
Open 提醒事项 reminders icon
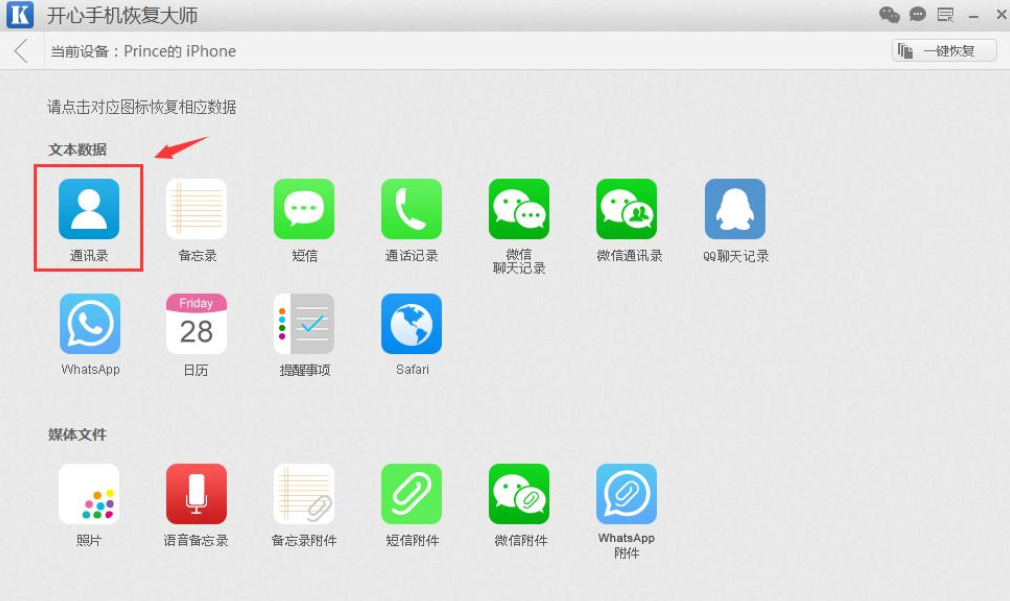pos(304,324)
